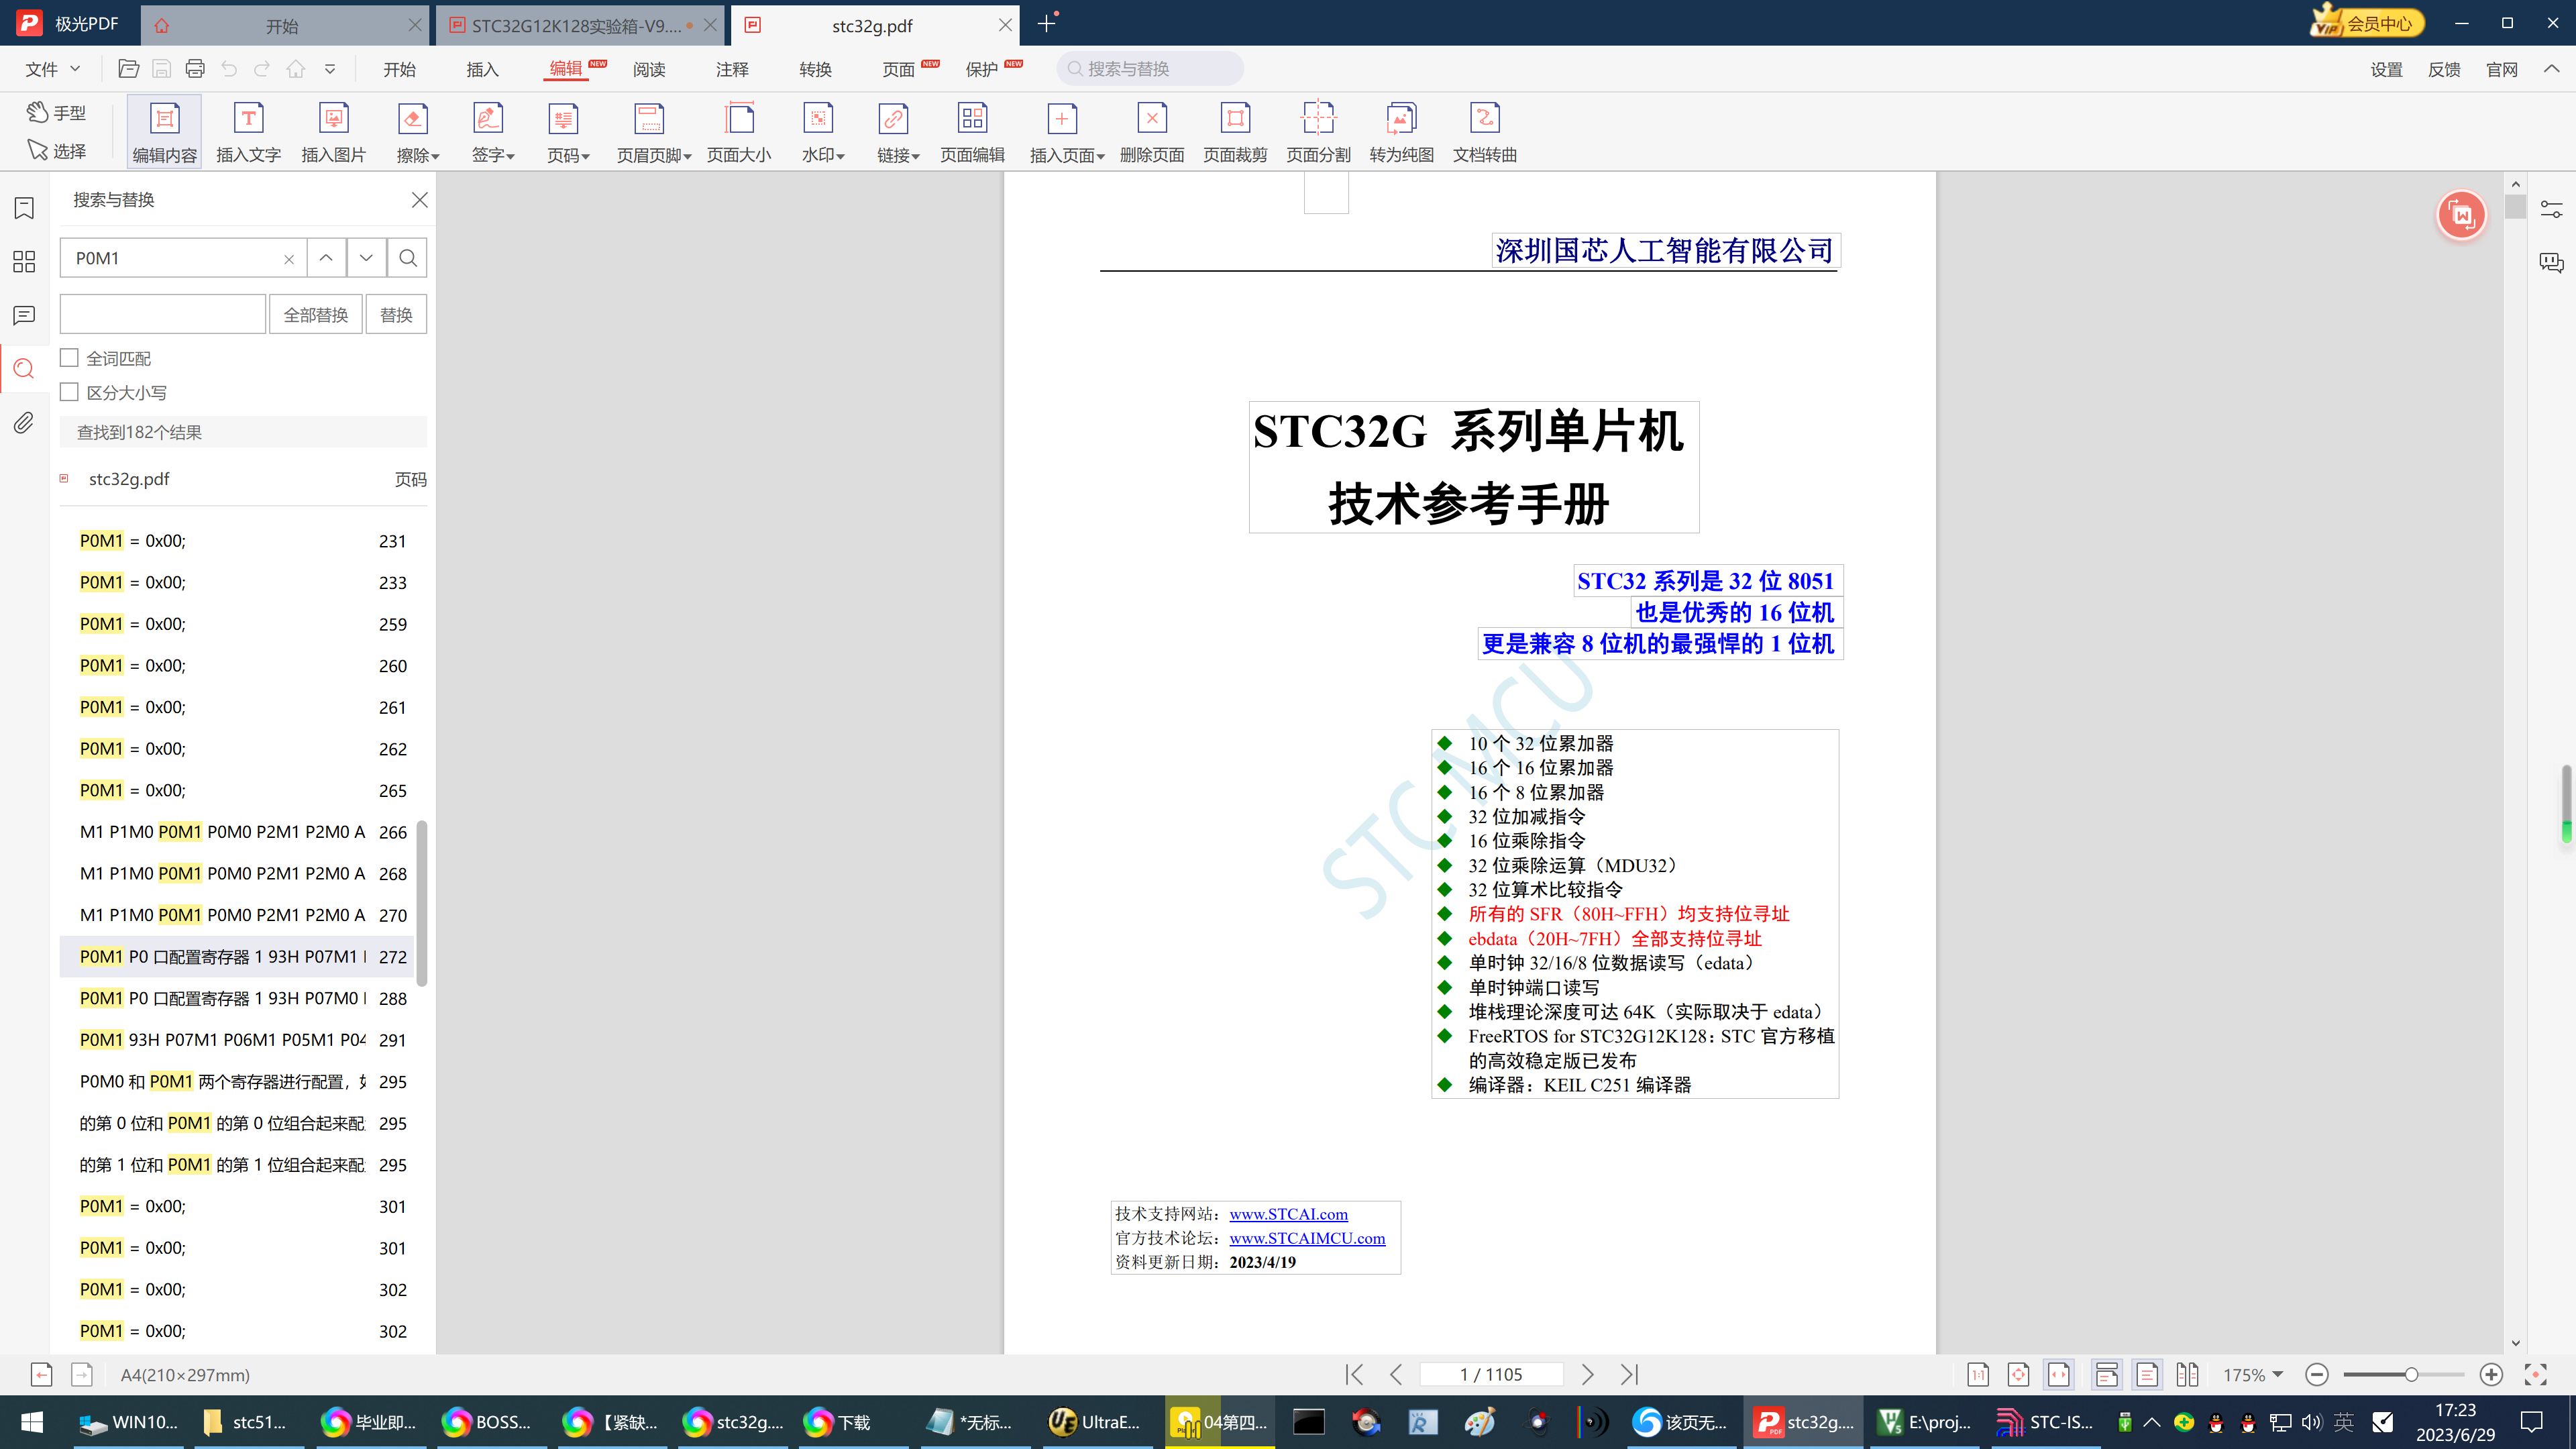Open the Read ribbon tab
This screenshot has width=2576, height=1449.
point(649,69)
